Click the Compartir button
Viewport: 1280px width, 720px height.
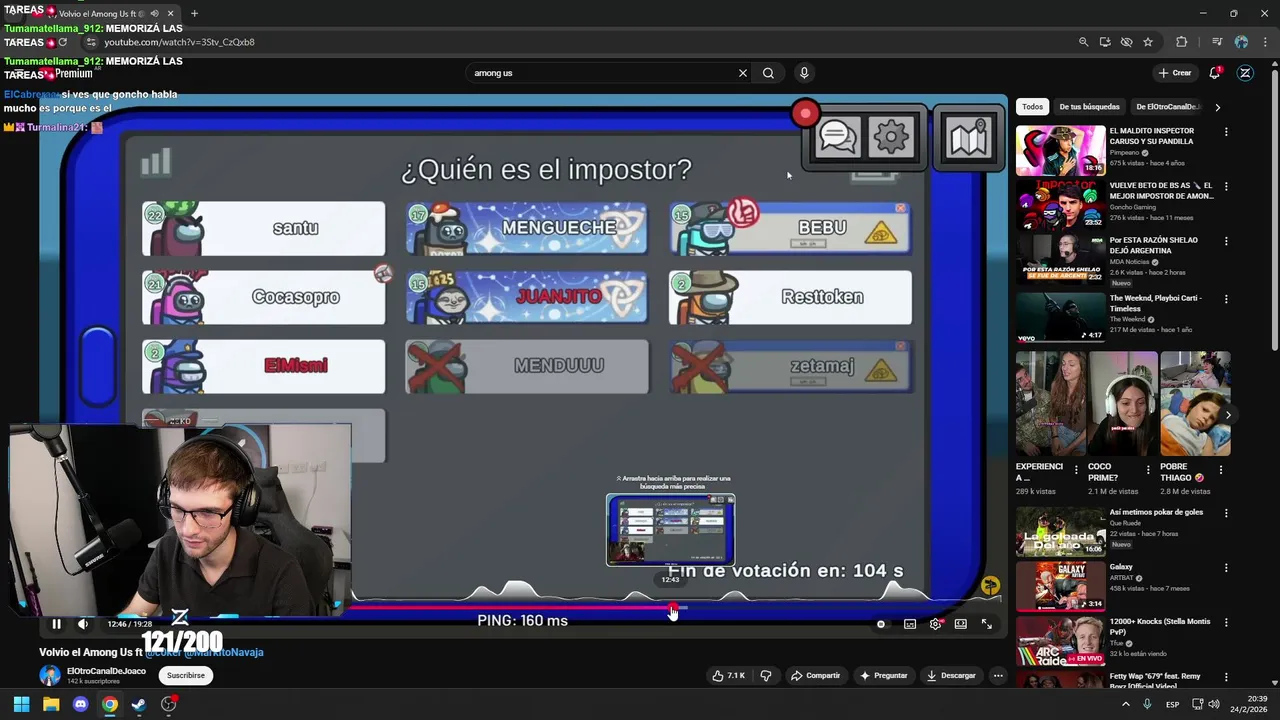pos(815,676)
